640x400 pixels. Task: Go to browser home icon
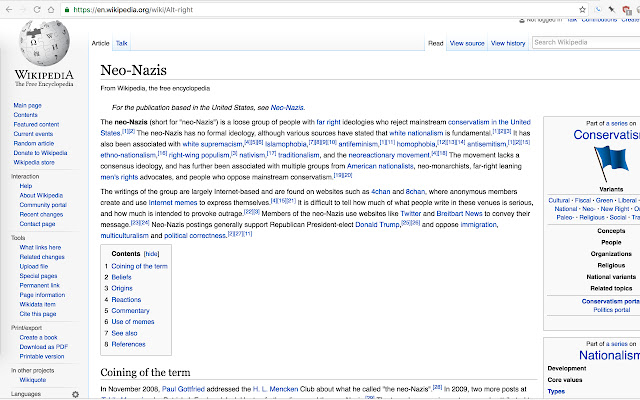[x=51, y=9]
